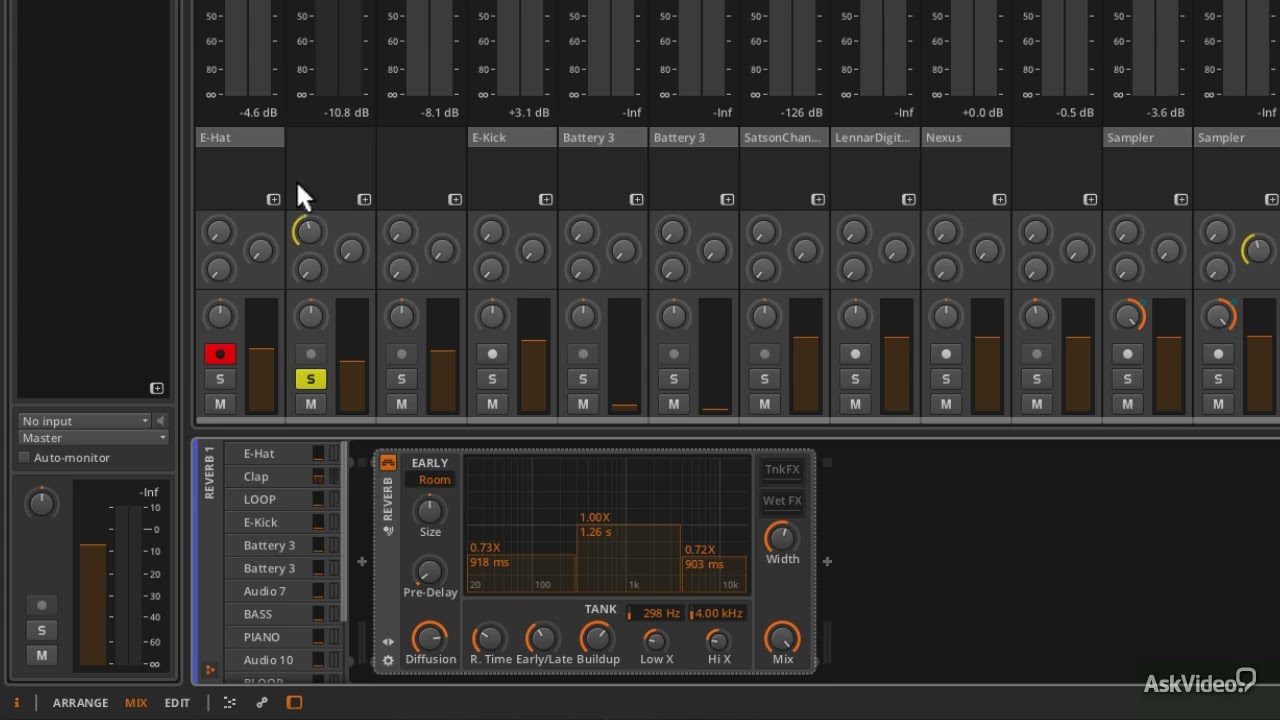Open the Wet FX chain slot
1280x720 pixels.
[x=782, y=501]
